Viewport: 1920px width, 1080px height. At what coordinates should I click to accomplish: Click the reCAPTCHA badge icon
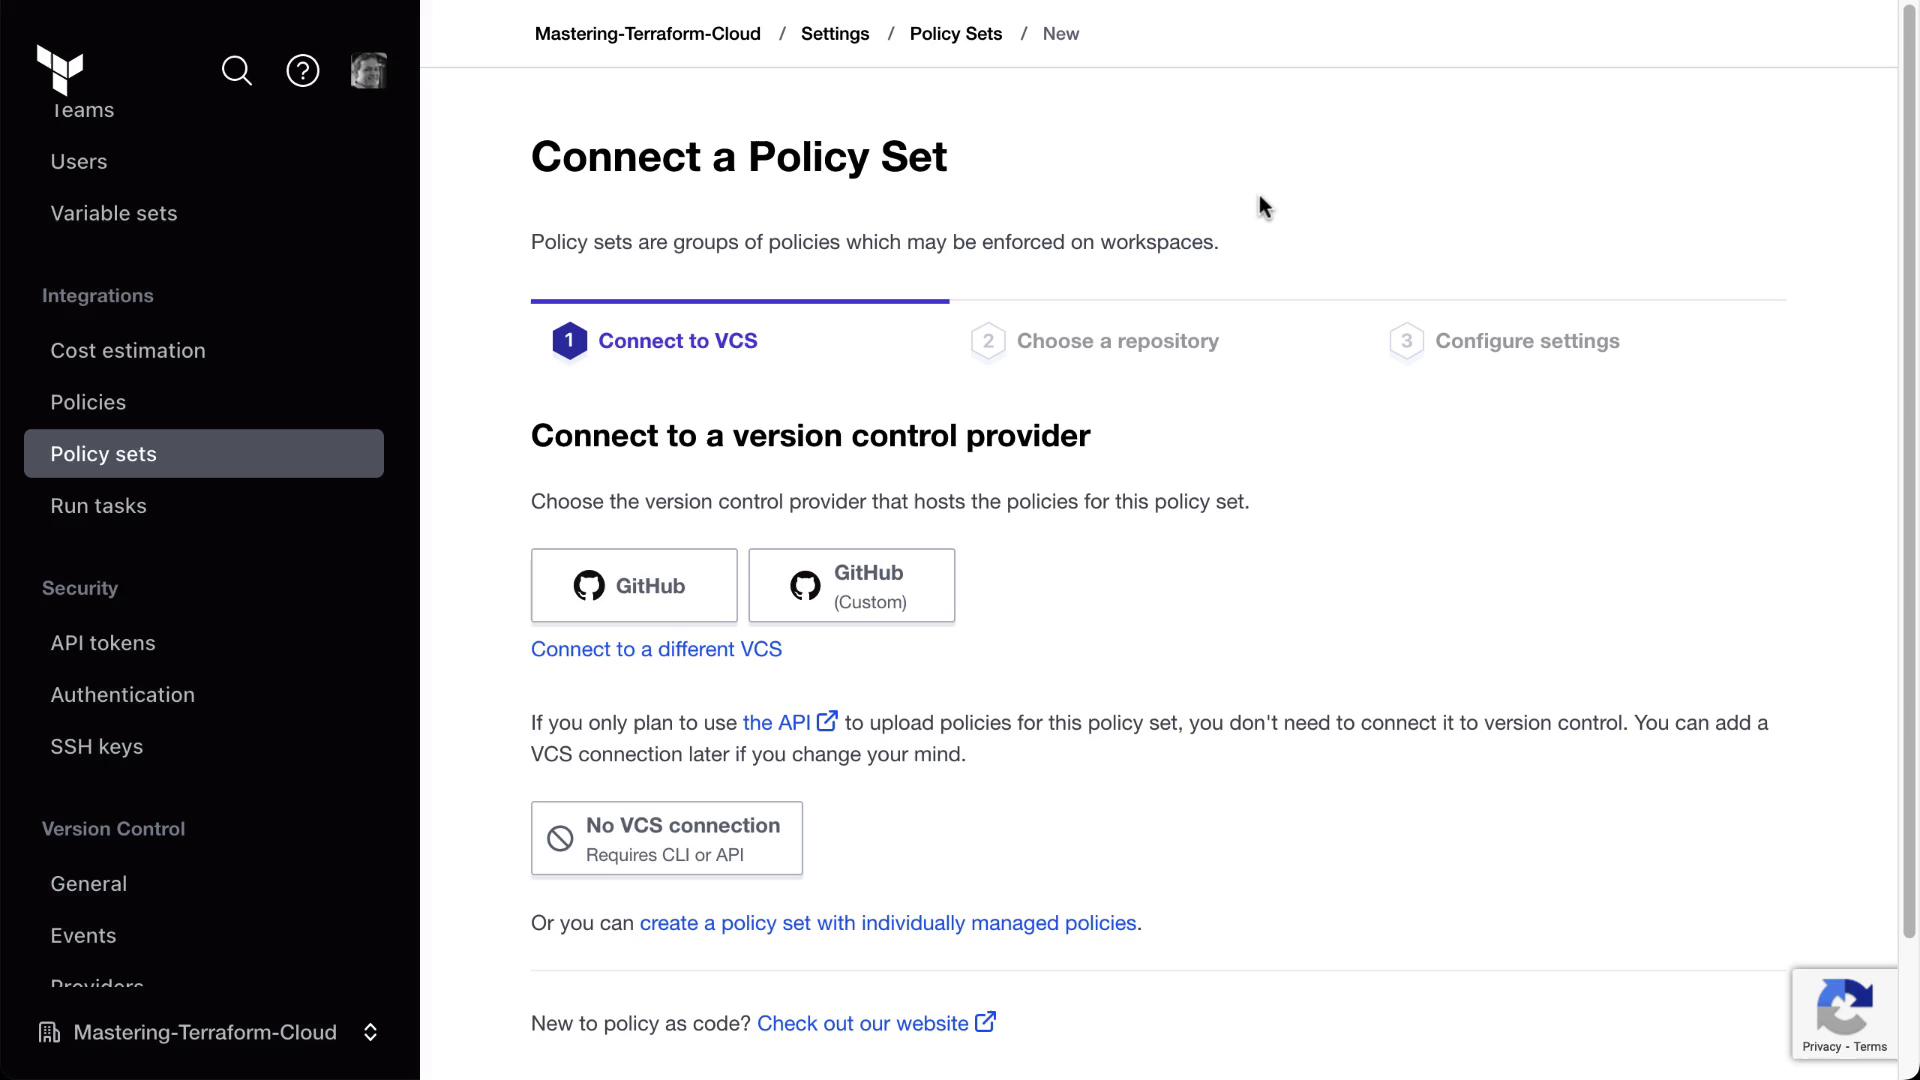click(x=1844, y=1007)
